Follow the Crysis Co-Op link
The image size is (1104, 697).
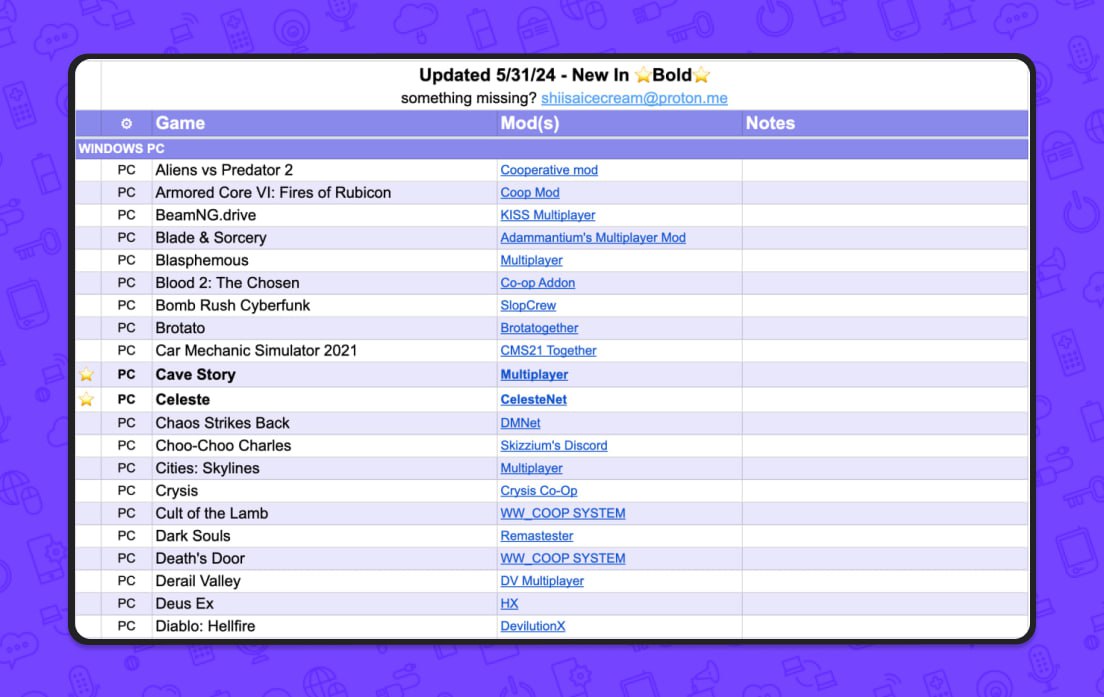pyautogui.click(x=539, y=491)
